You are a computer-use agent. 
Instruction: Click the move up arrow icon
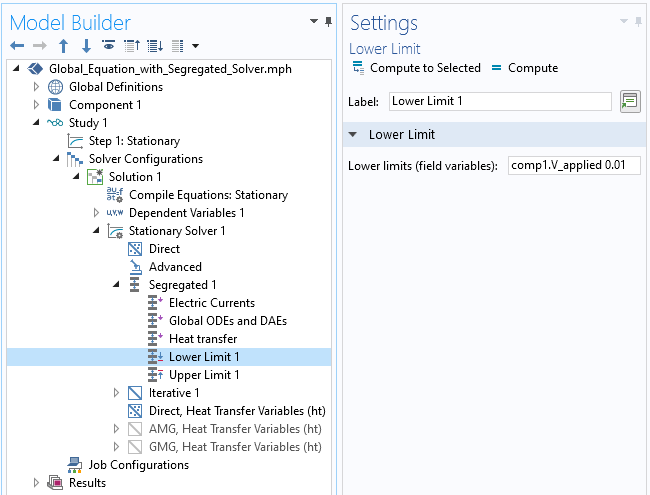[63, 46]
